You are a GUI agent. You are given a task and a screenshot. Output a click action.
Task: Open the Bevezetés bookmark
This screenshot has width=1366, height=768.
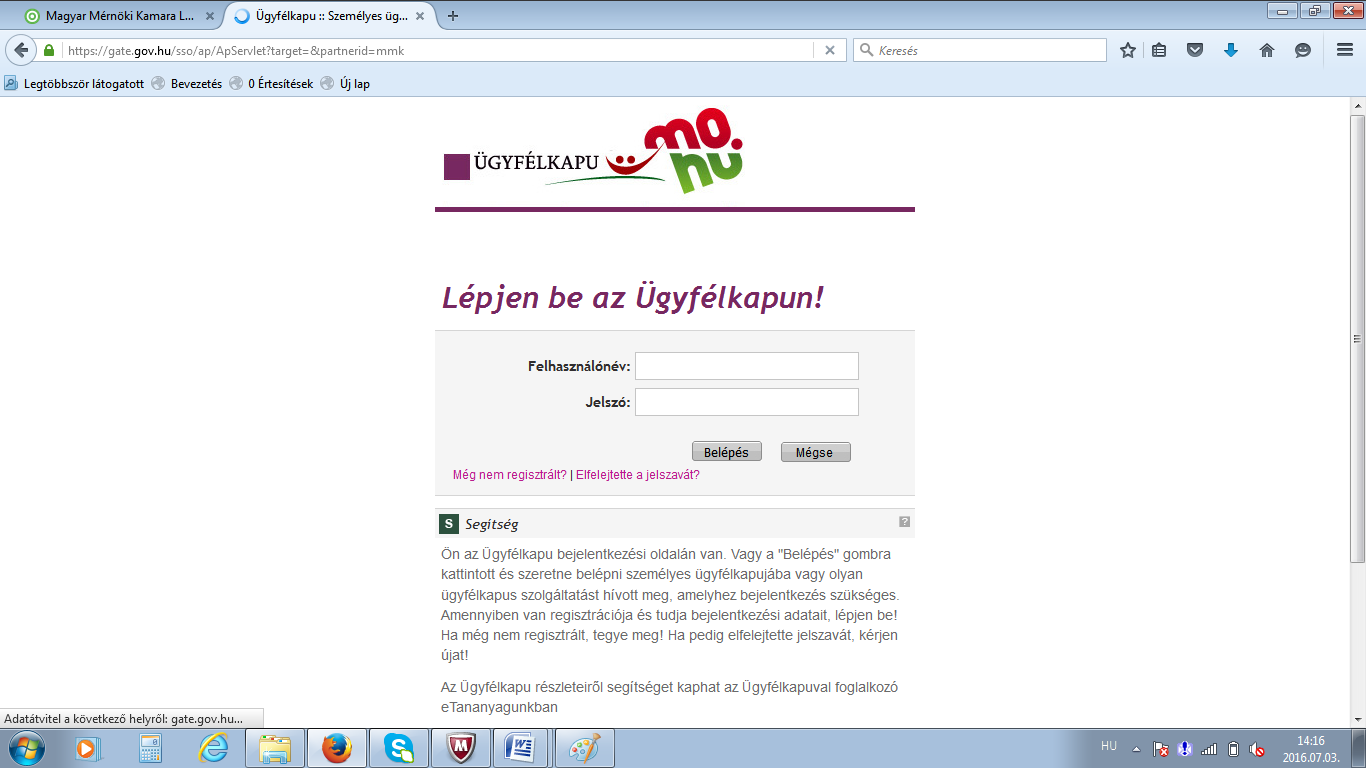[187, 84]
